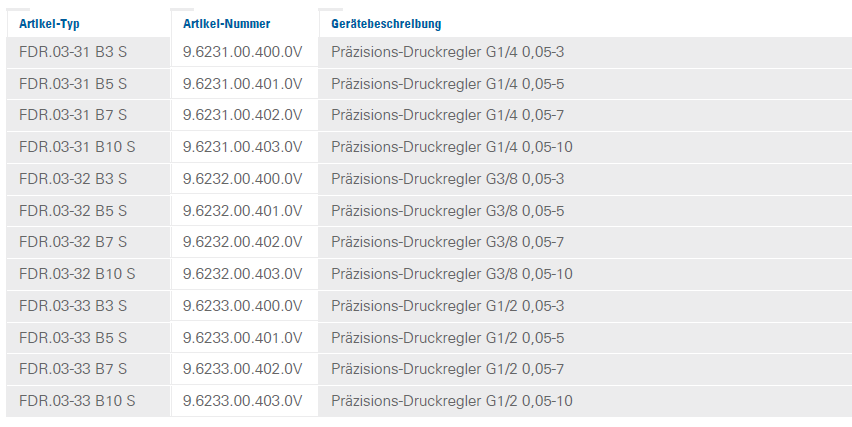The width and height of the screenshot is (852, 427).
Task: Click article number 9.6231.00.401.0V
Action: [x=243, y=84]
